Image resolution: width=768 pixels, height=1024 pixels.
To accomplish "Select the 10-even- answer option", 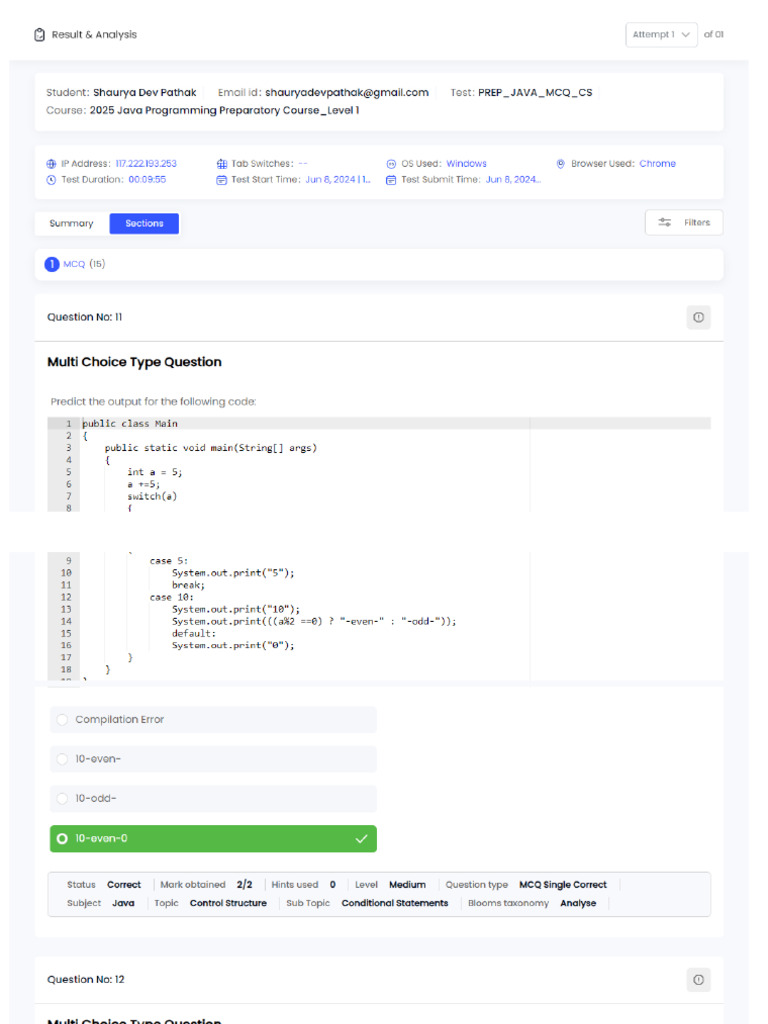I will [63, 759].
